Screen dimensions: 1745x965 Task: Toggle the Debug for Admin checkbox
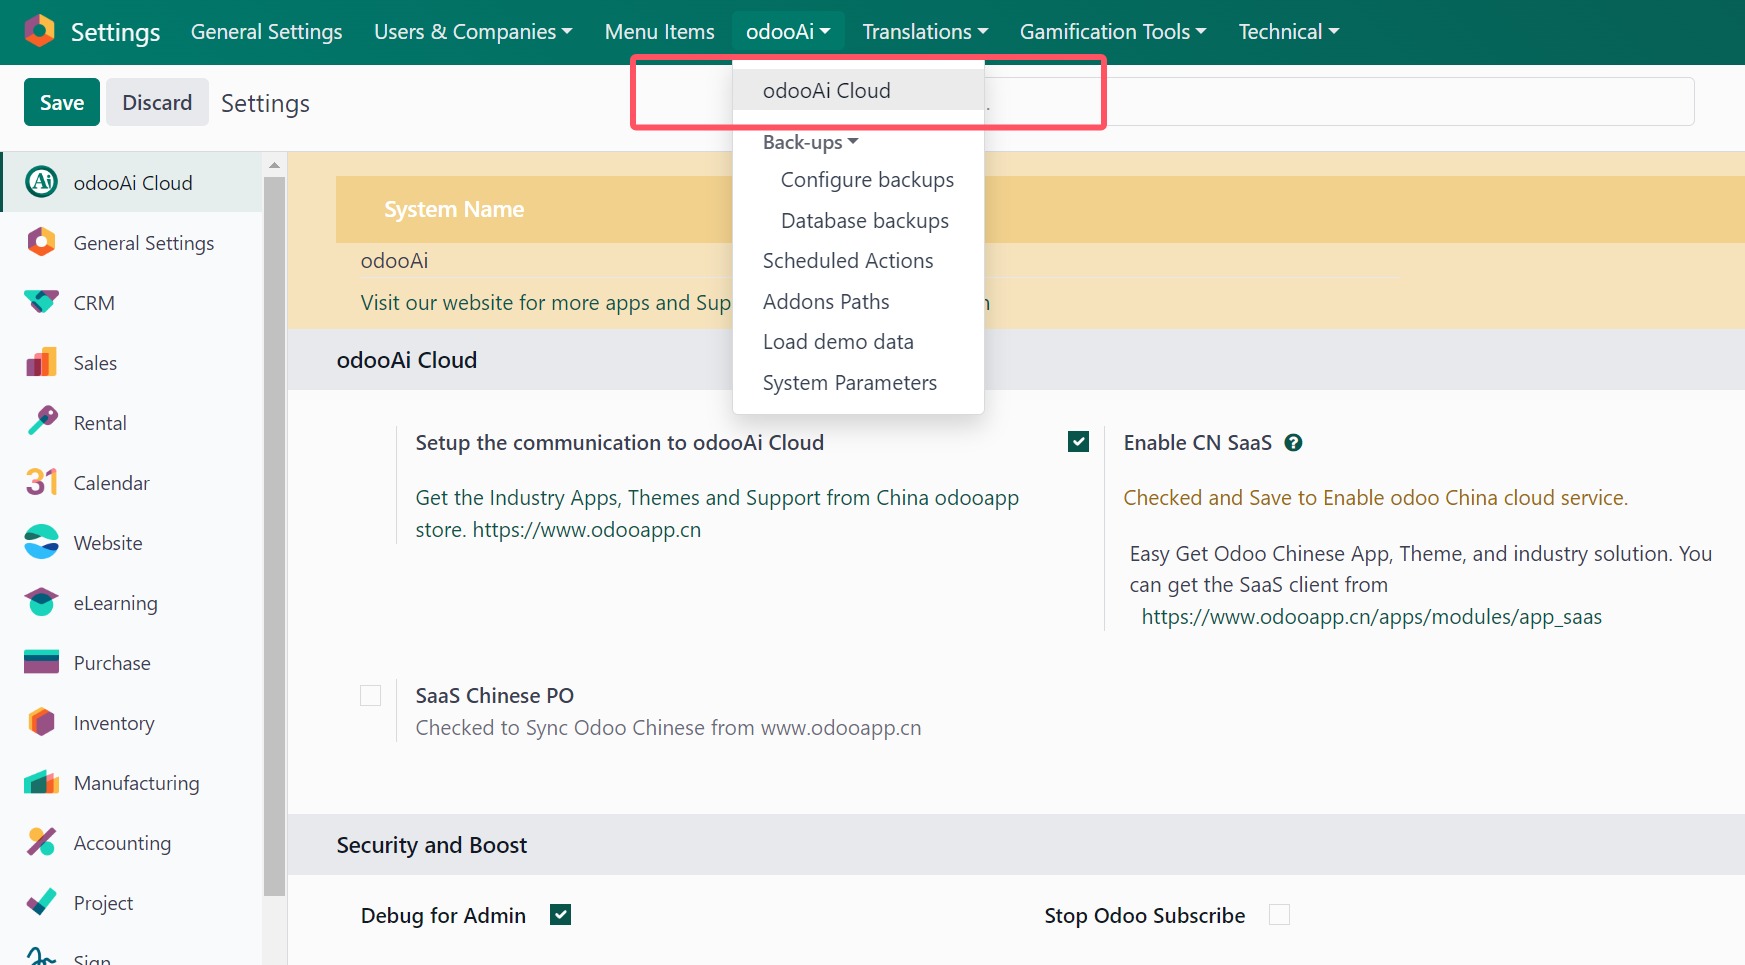coord(561,915)
